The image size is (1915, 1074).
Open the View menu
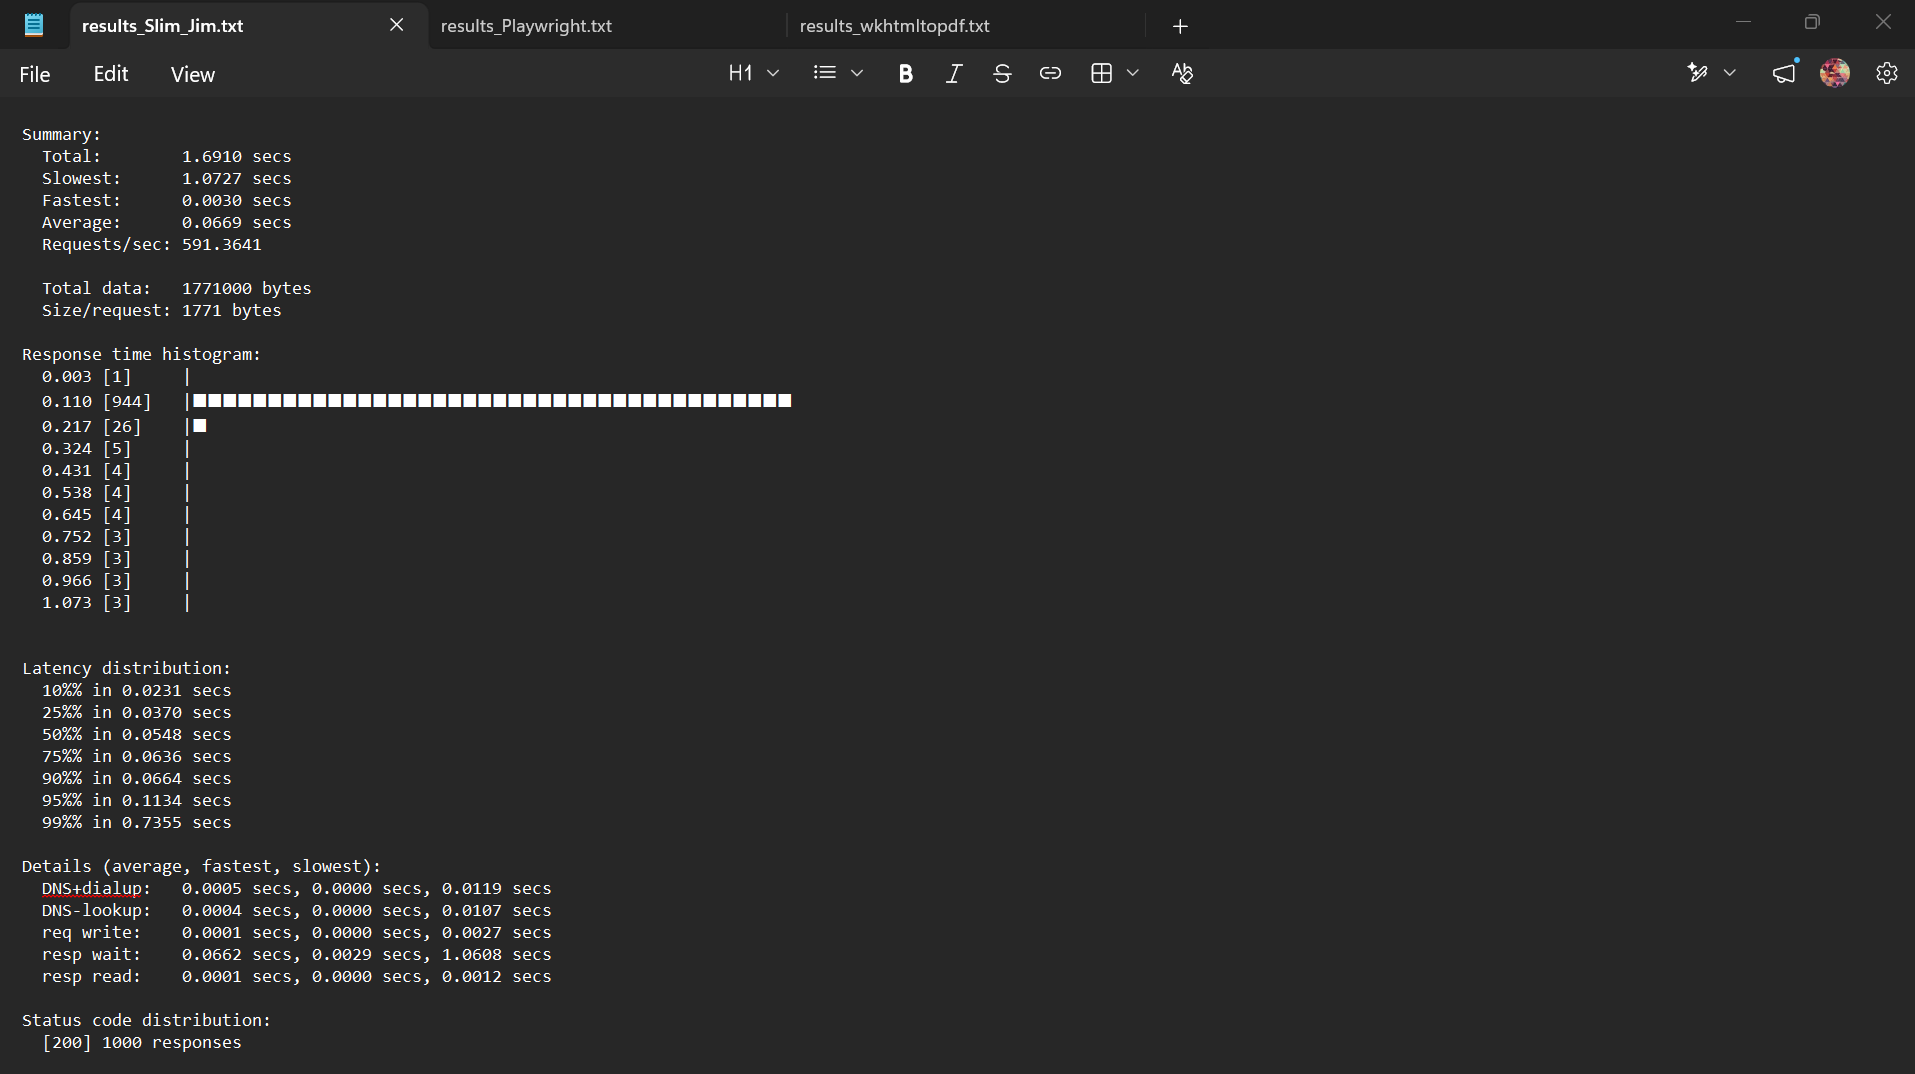tap(192, 74)
